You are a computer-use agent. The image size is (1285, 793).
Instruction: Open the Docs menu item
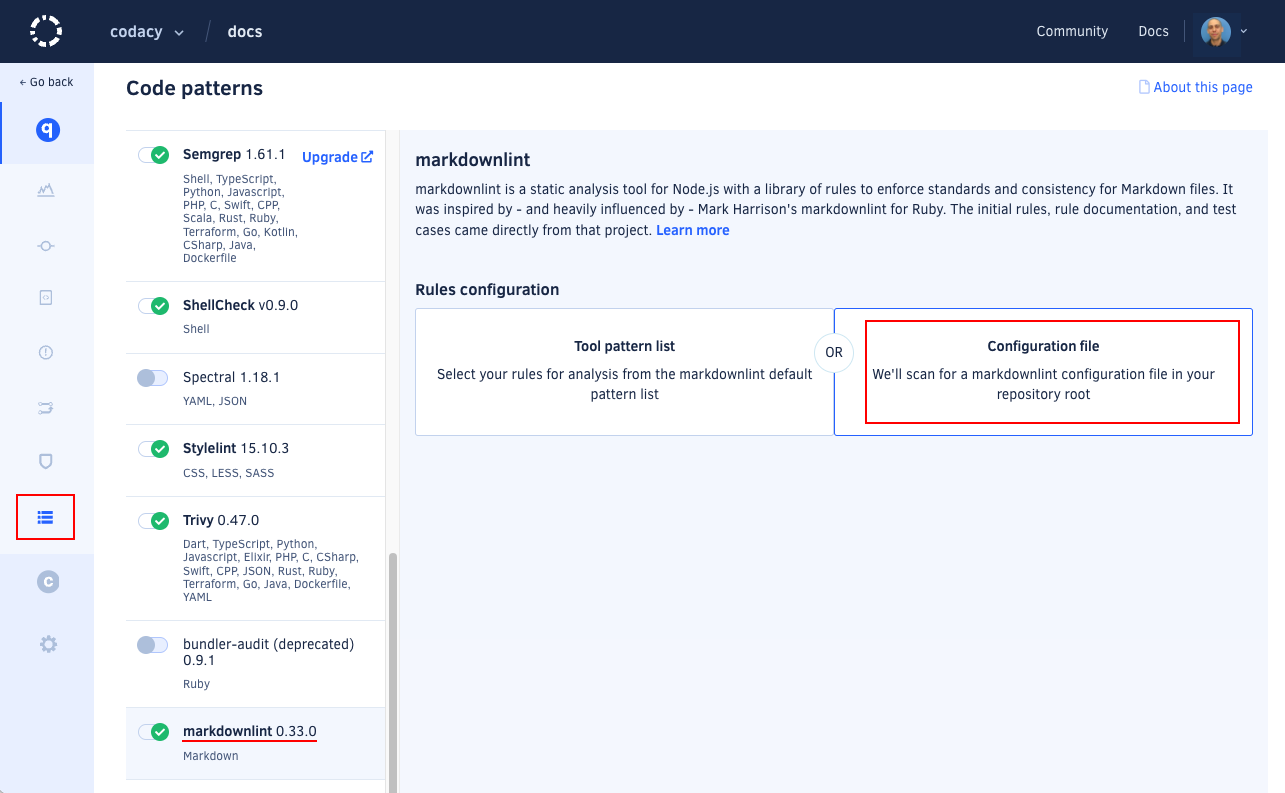(1153, 31)
